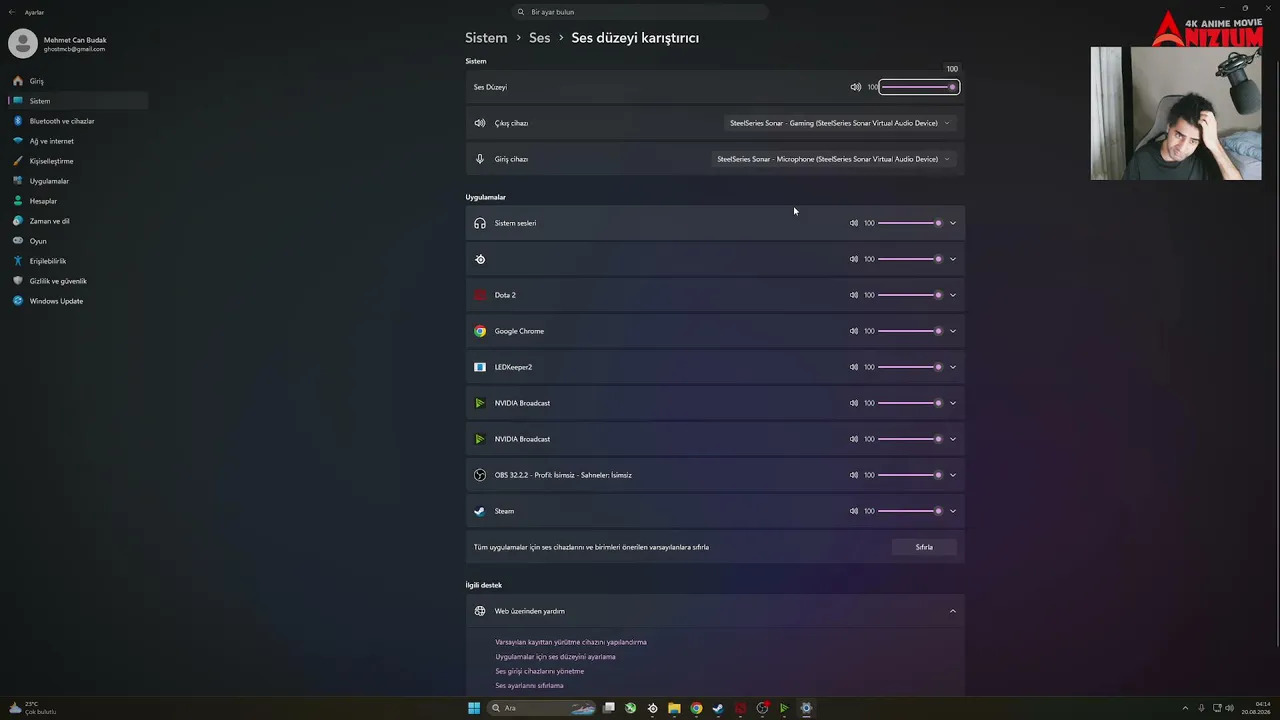Open Ses girişi cihazlarını yönetme link
Image resolution: width=1280 pixels, height=720 pixels.
click(539, 671)
